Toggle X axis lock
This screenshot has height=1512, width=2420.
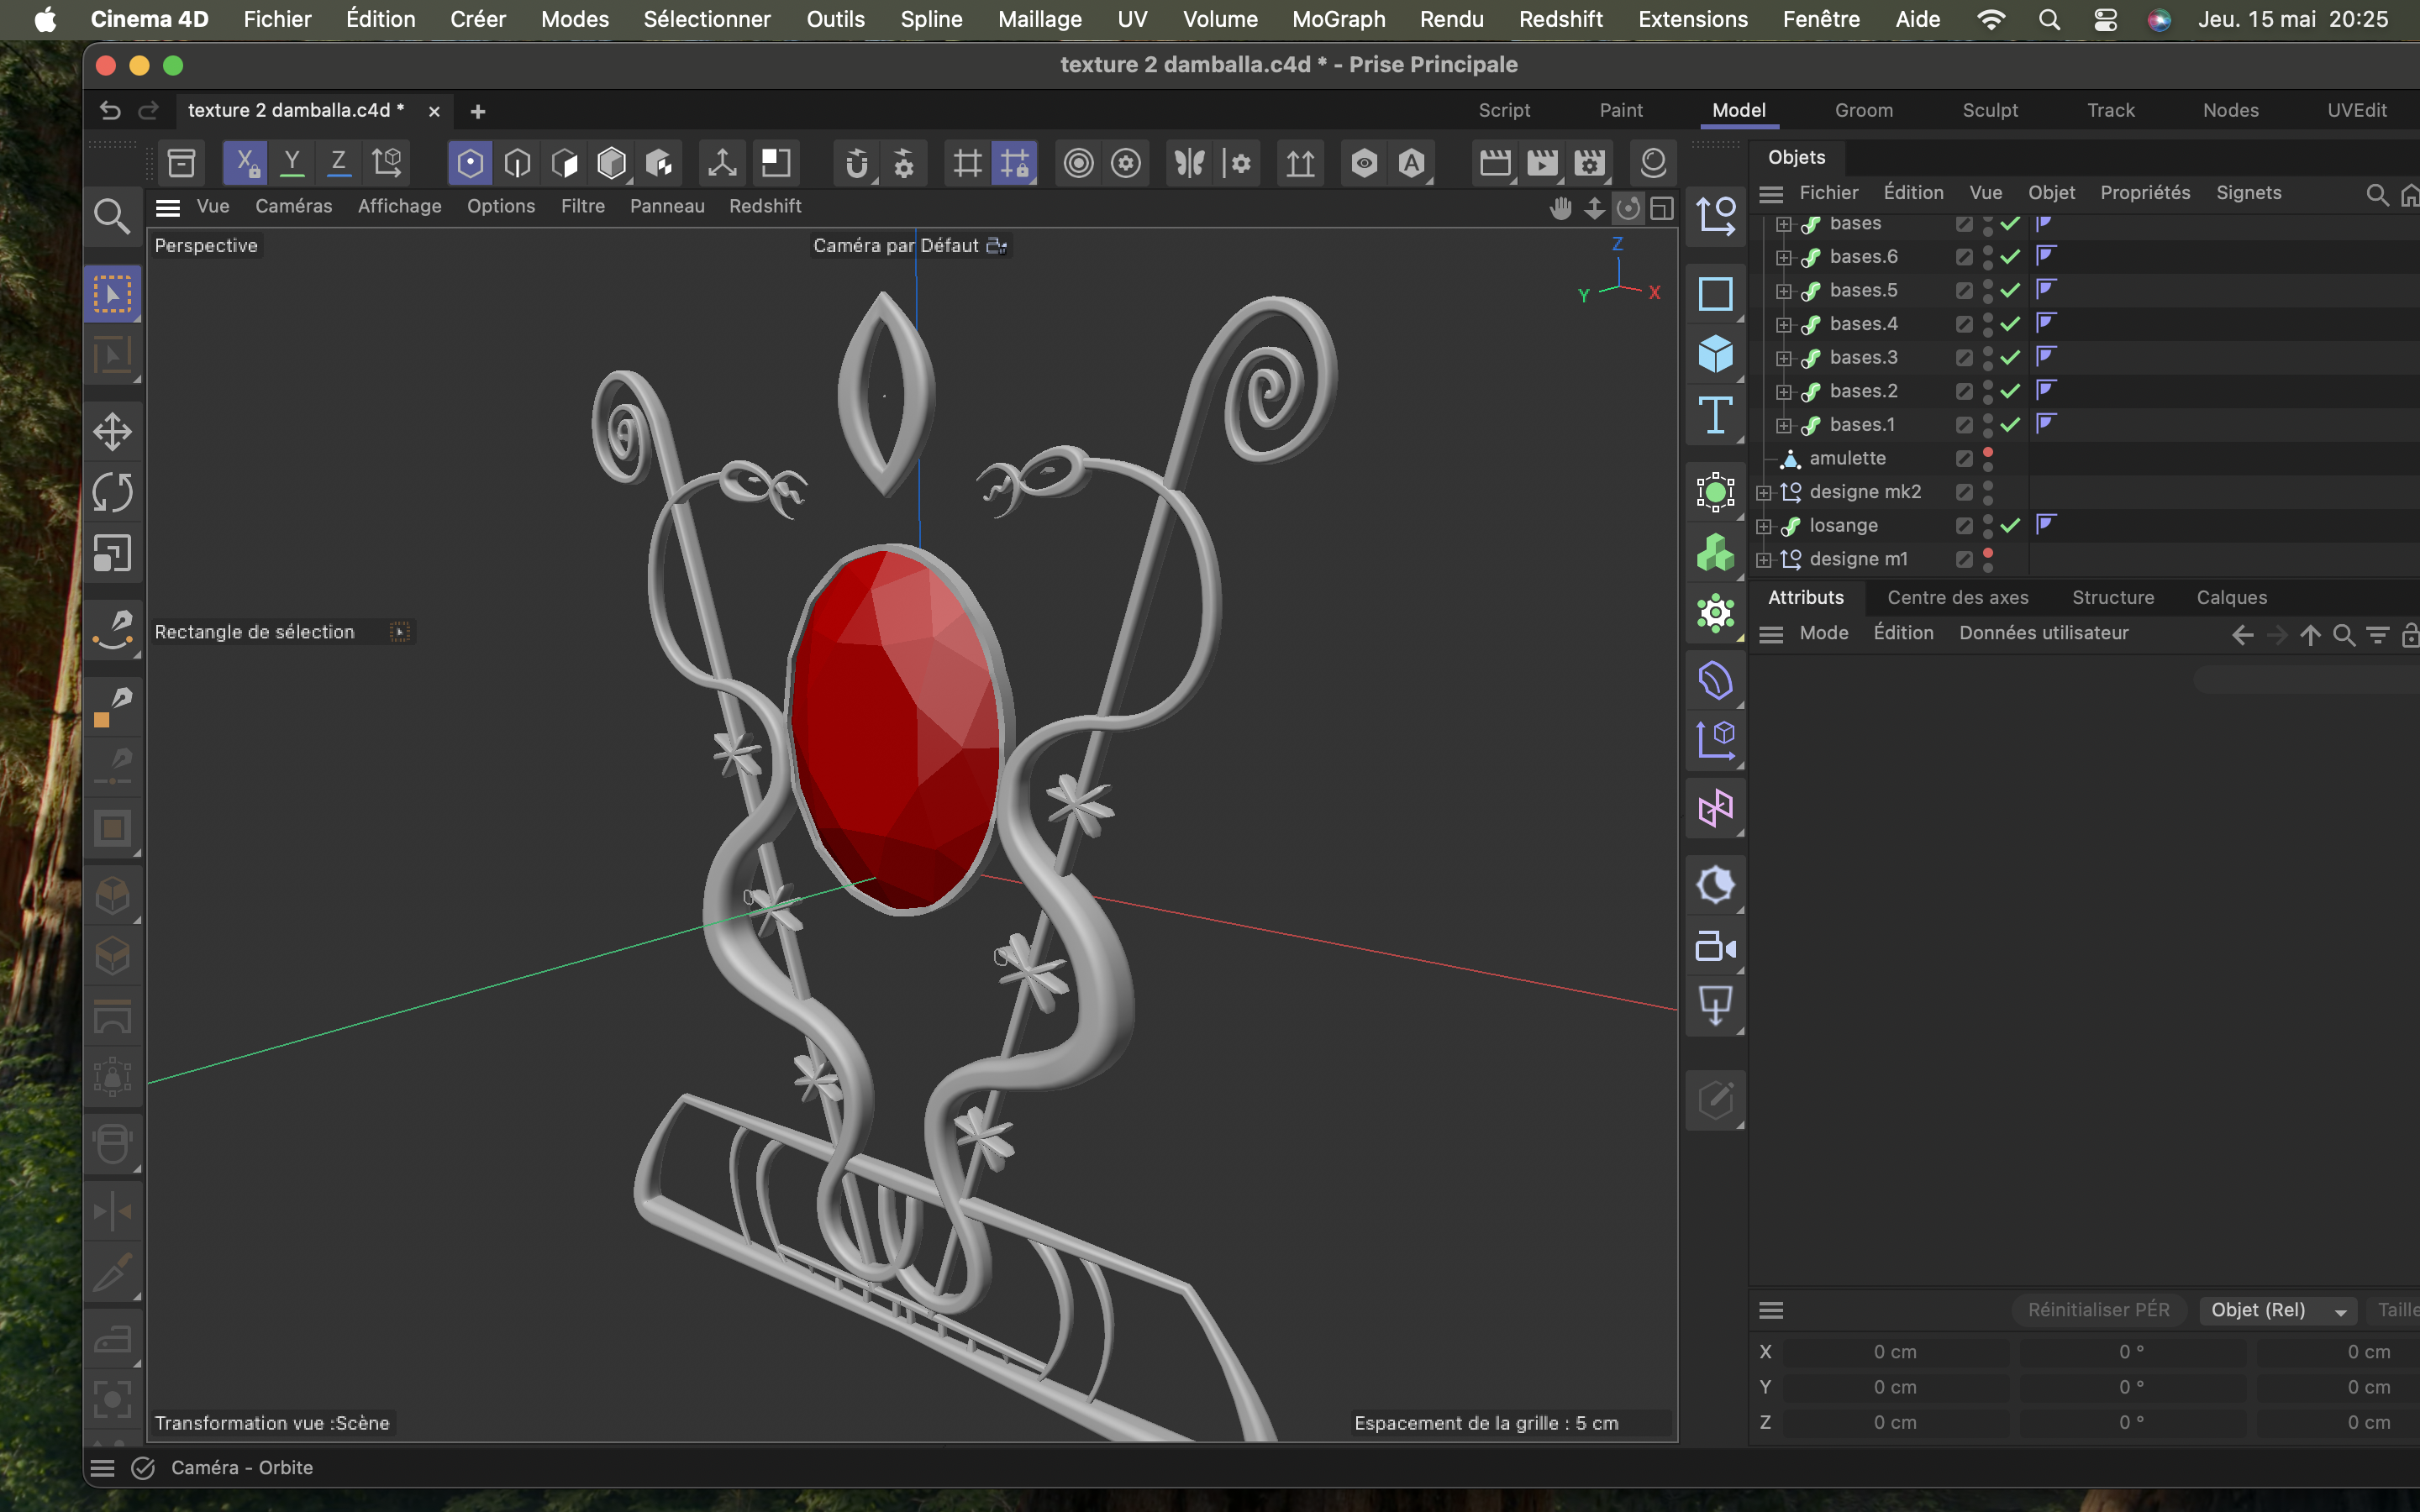[245, 163]
